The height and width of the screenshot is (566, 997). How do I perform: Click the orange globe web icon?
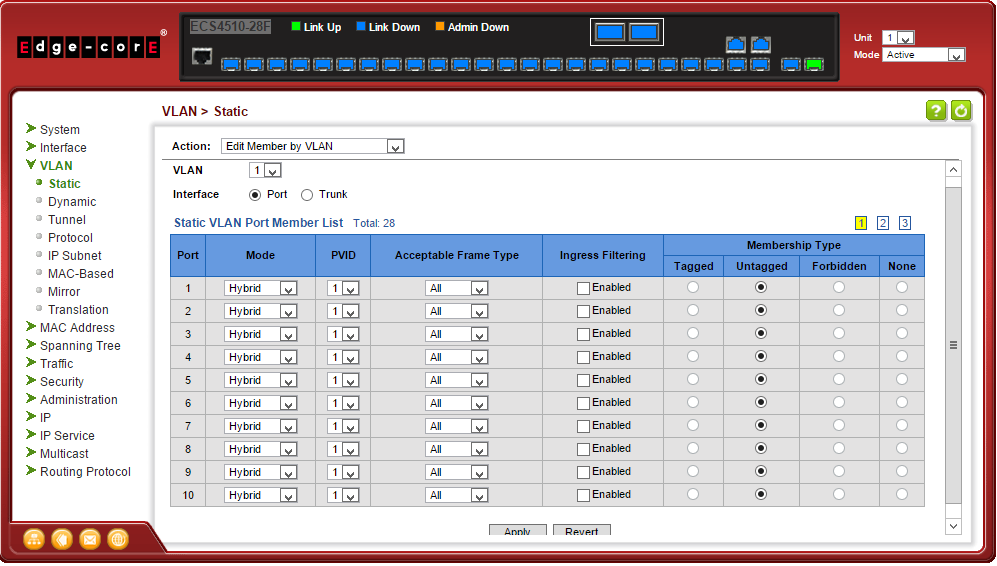point(118,539)
